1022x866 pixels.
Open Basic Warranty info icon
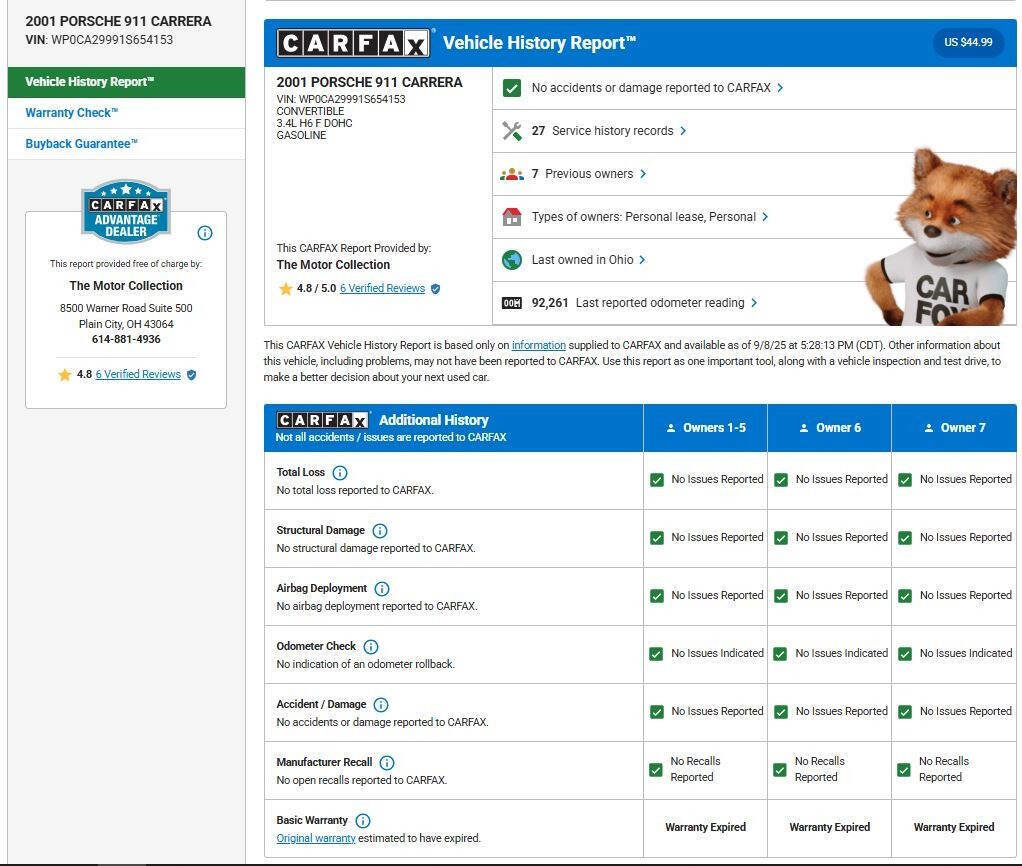click(363, 821)
